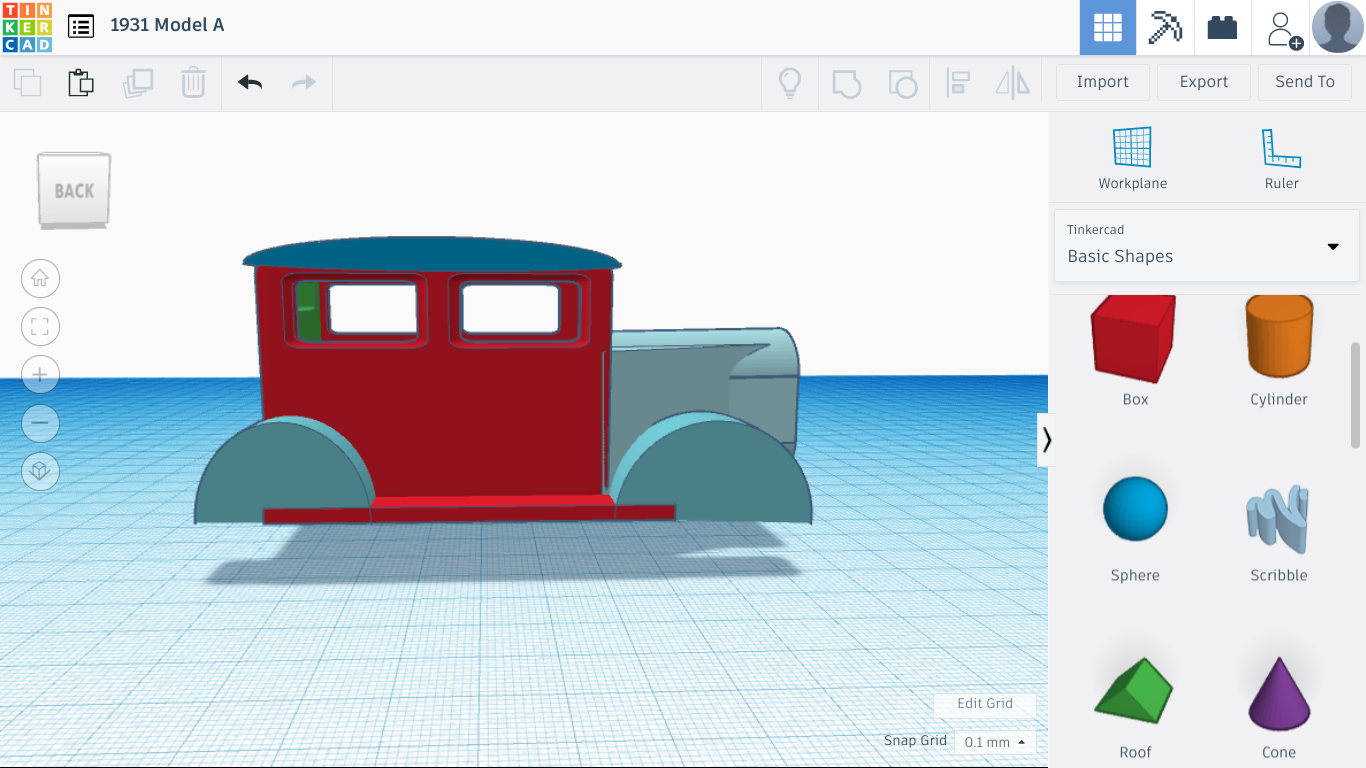Group the selected shapes
Viewport: 1366px width, 768px height.
tap(847, 84)
